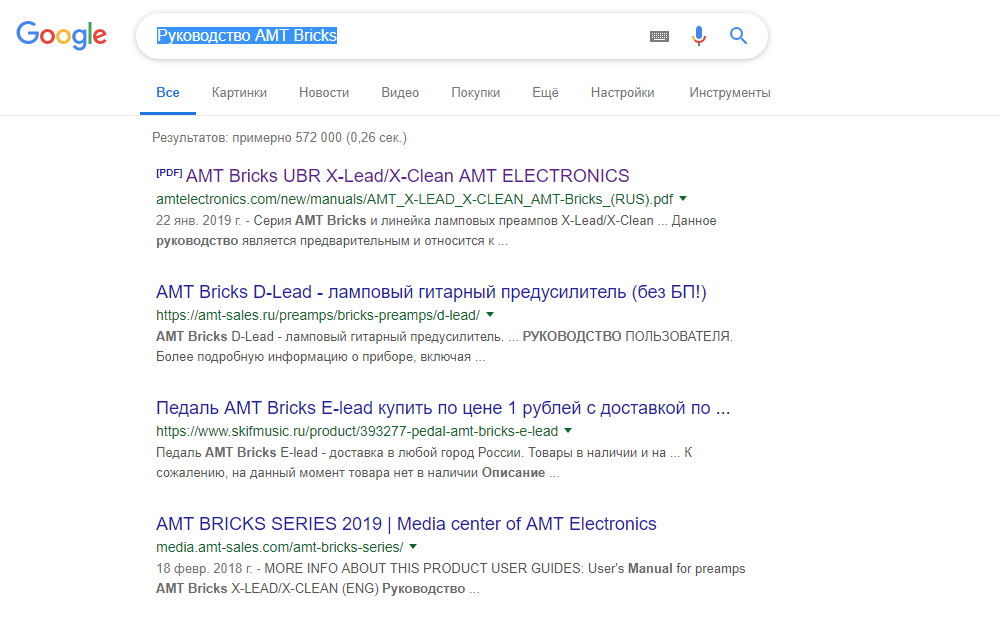
Task: Open the Покупки tab
Action: coord(475,92)
